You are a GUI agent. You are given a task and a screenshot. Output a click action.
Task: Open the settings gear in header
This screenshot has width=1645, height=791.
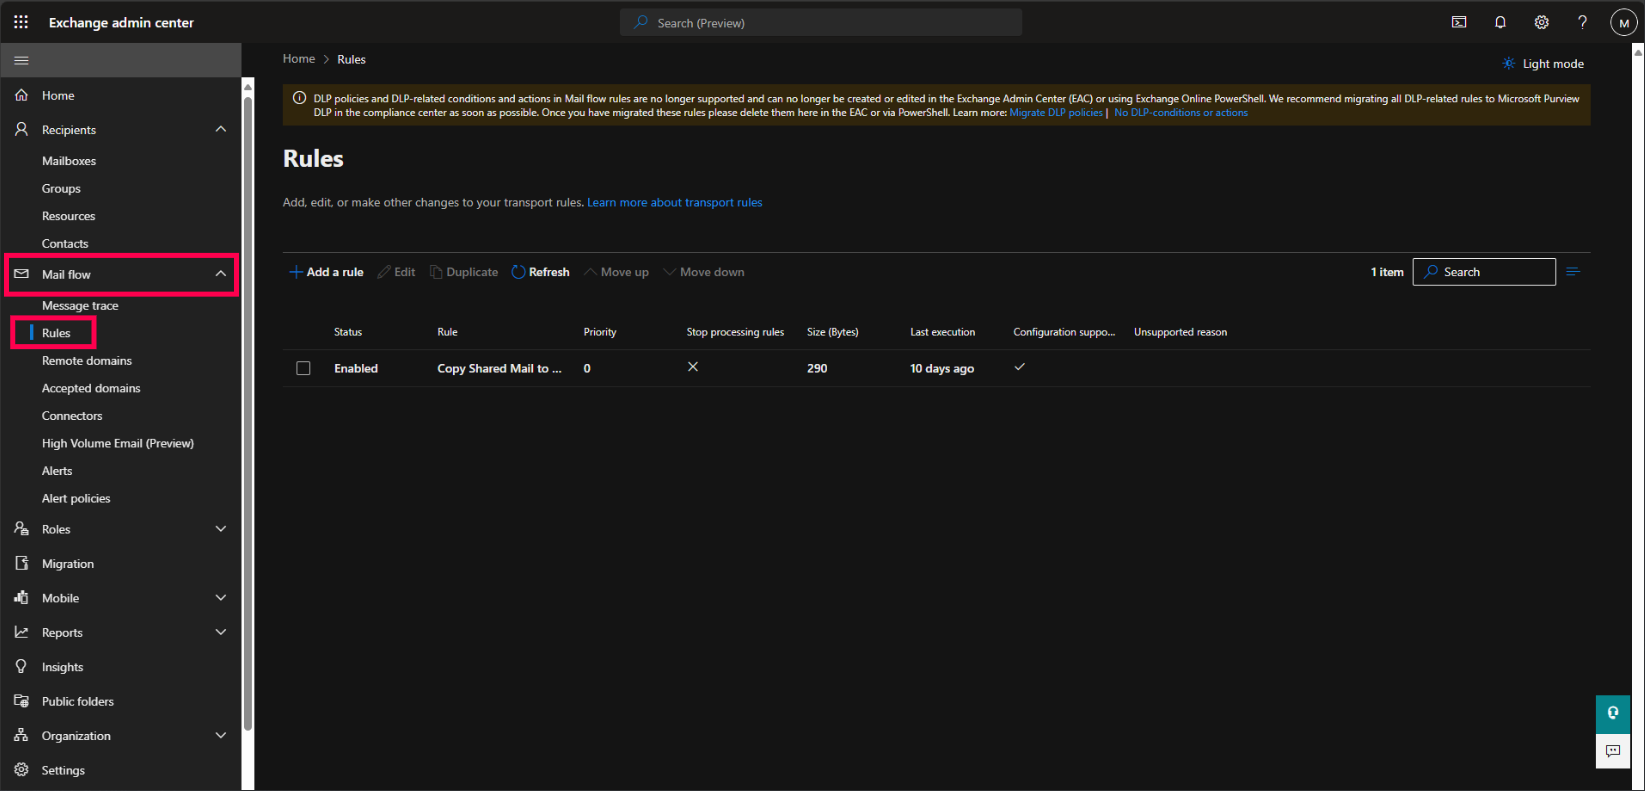coord(1541,22)
